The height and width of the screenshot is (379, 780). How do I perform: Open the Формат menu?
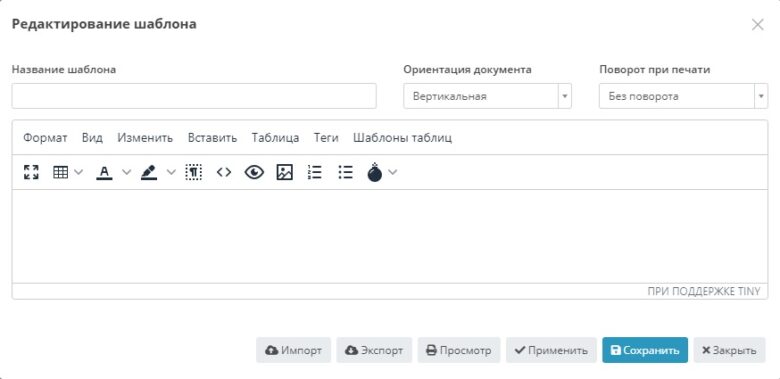(x=45, y=138)
